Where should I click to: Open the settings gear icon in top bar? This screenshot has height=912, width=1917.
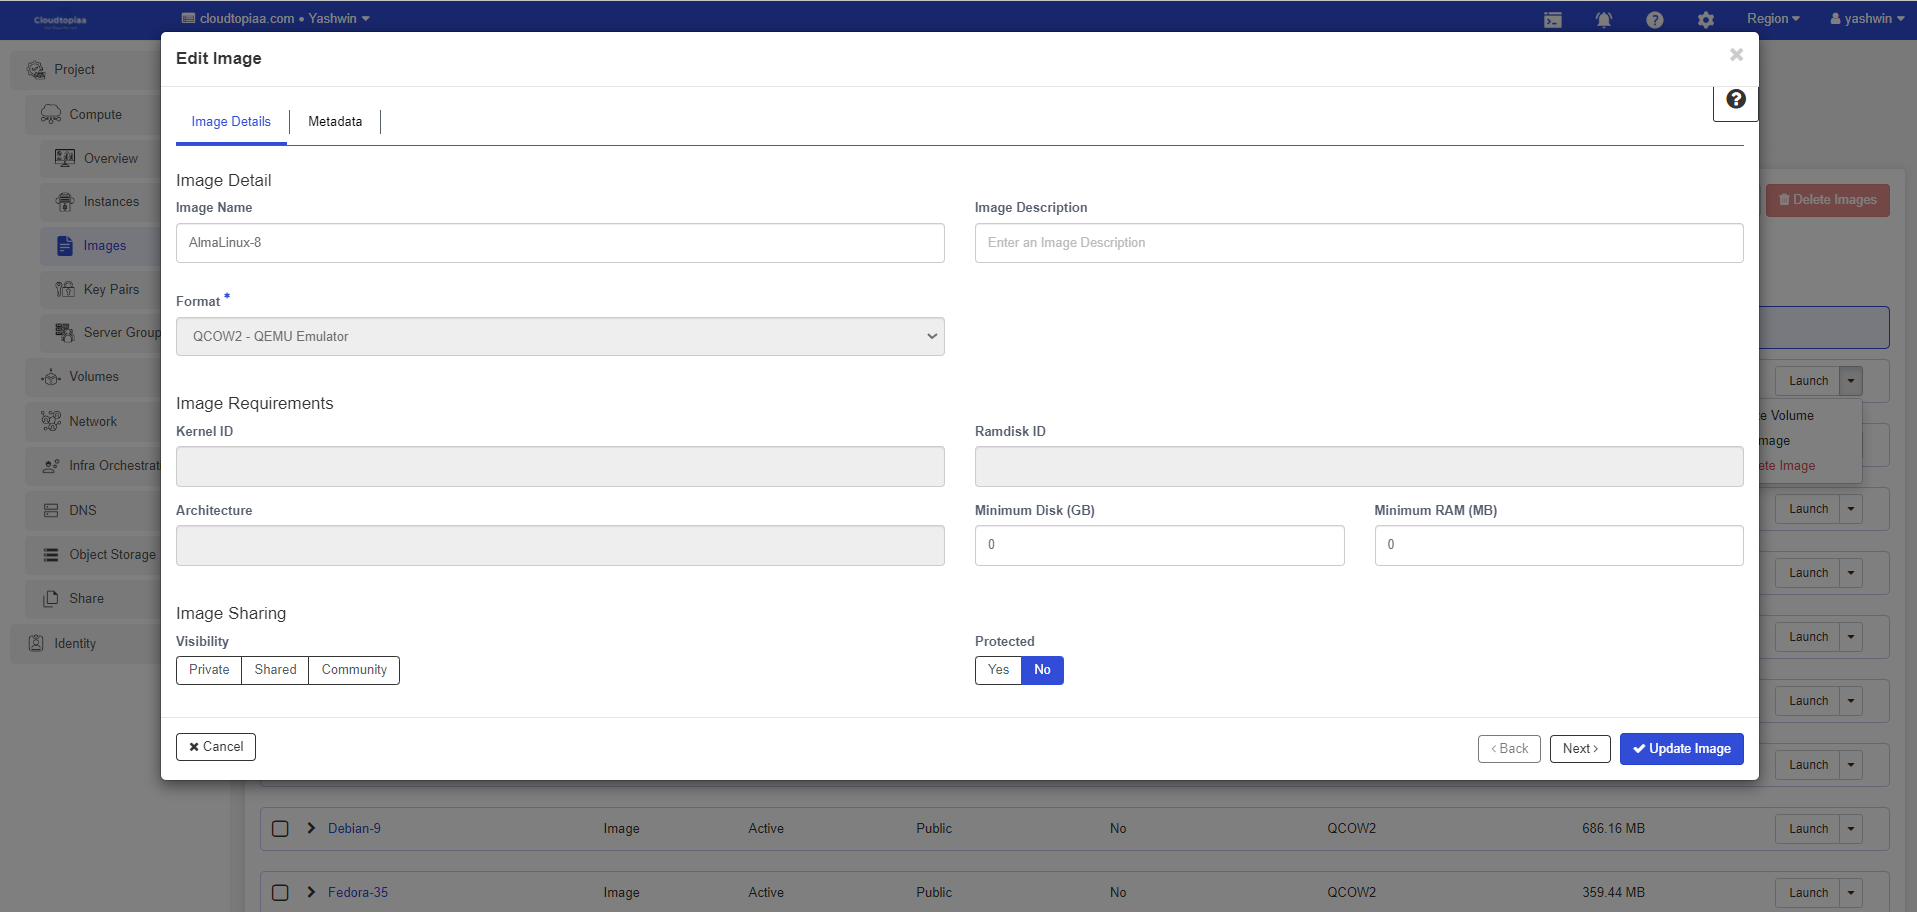pos(1705,20)
